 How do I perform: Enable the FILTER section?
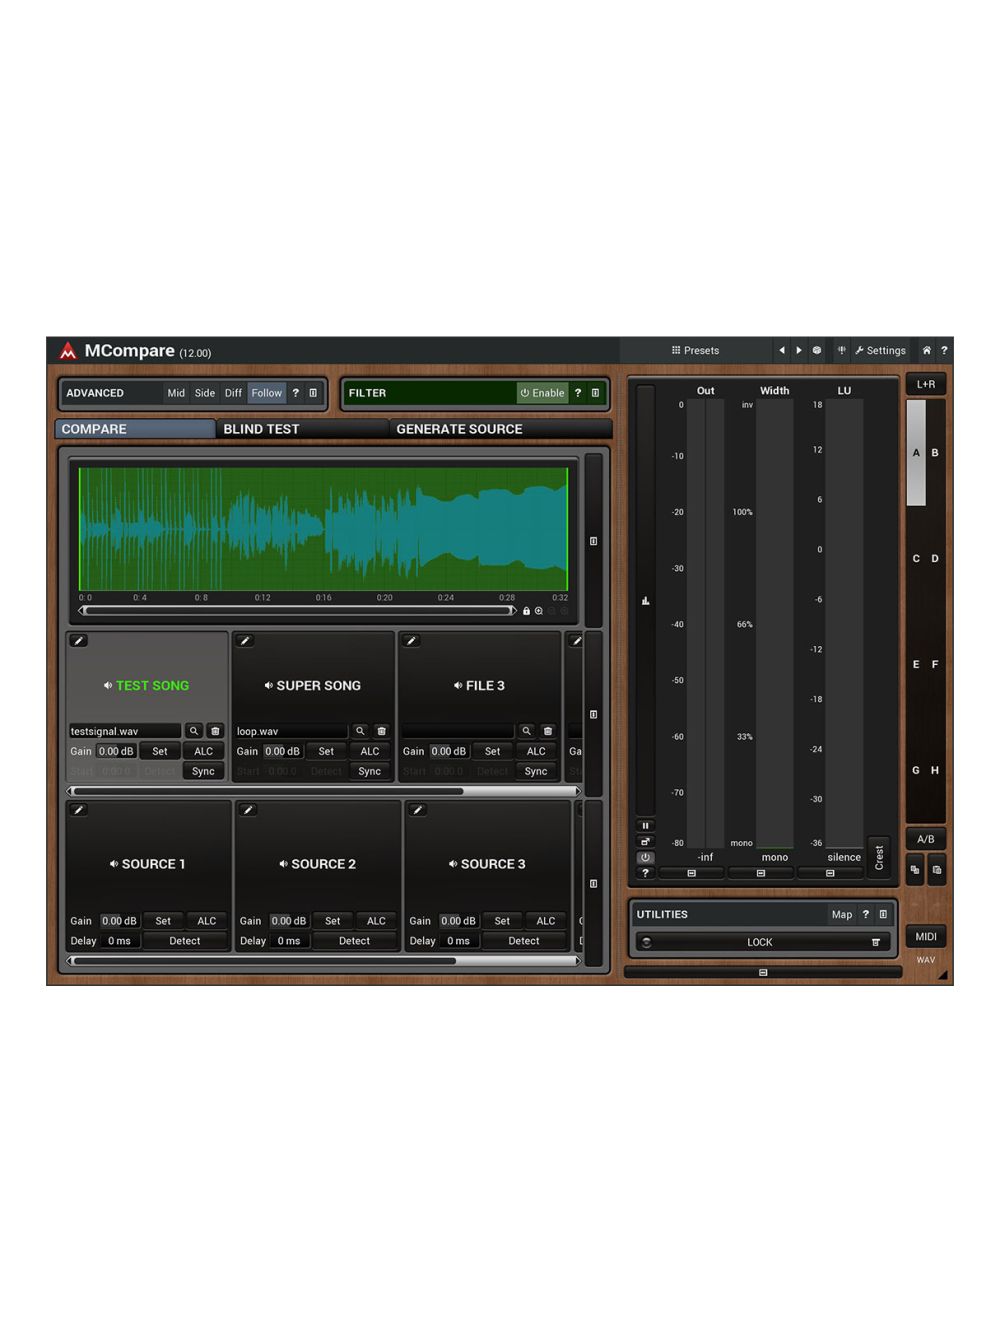click(543, 393)
